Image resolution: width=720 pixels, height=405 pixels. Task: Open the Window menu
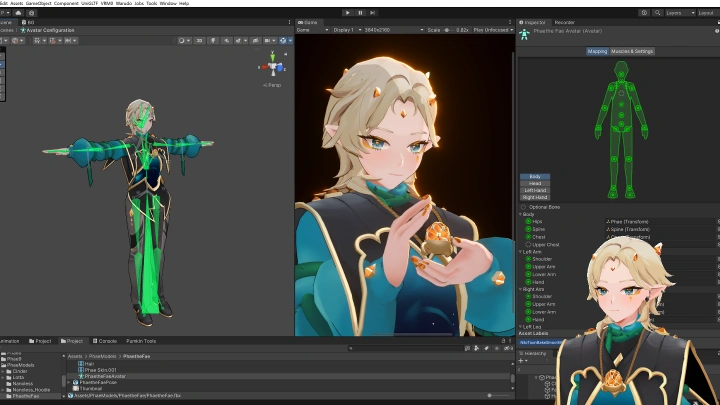point(168,3)
